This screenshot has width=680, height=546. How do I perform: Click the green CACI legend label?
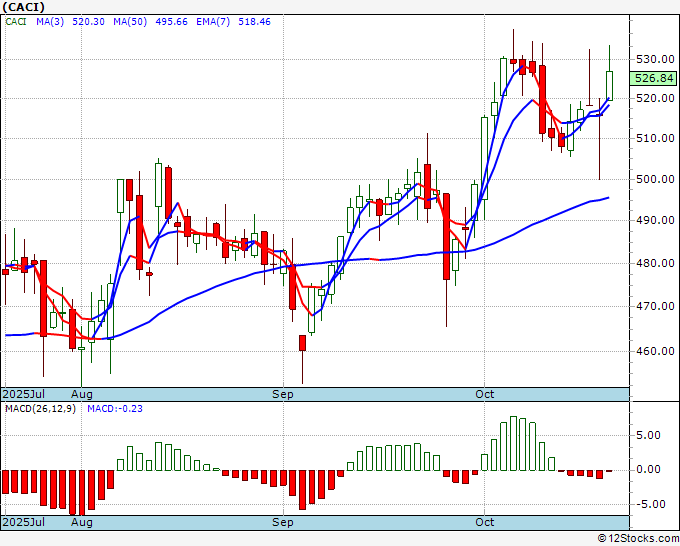[16, 22]
